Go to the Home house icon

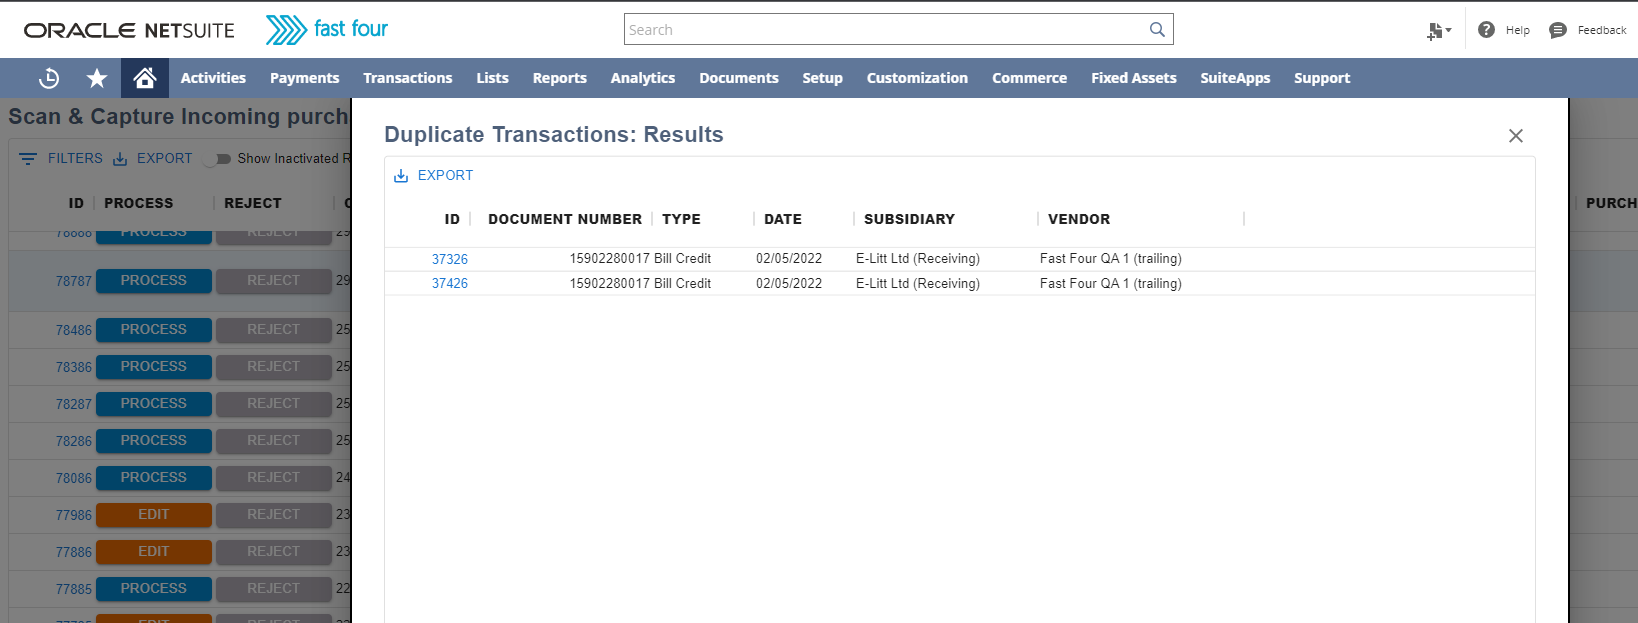[145, 77]
